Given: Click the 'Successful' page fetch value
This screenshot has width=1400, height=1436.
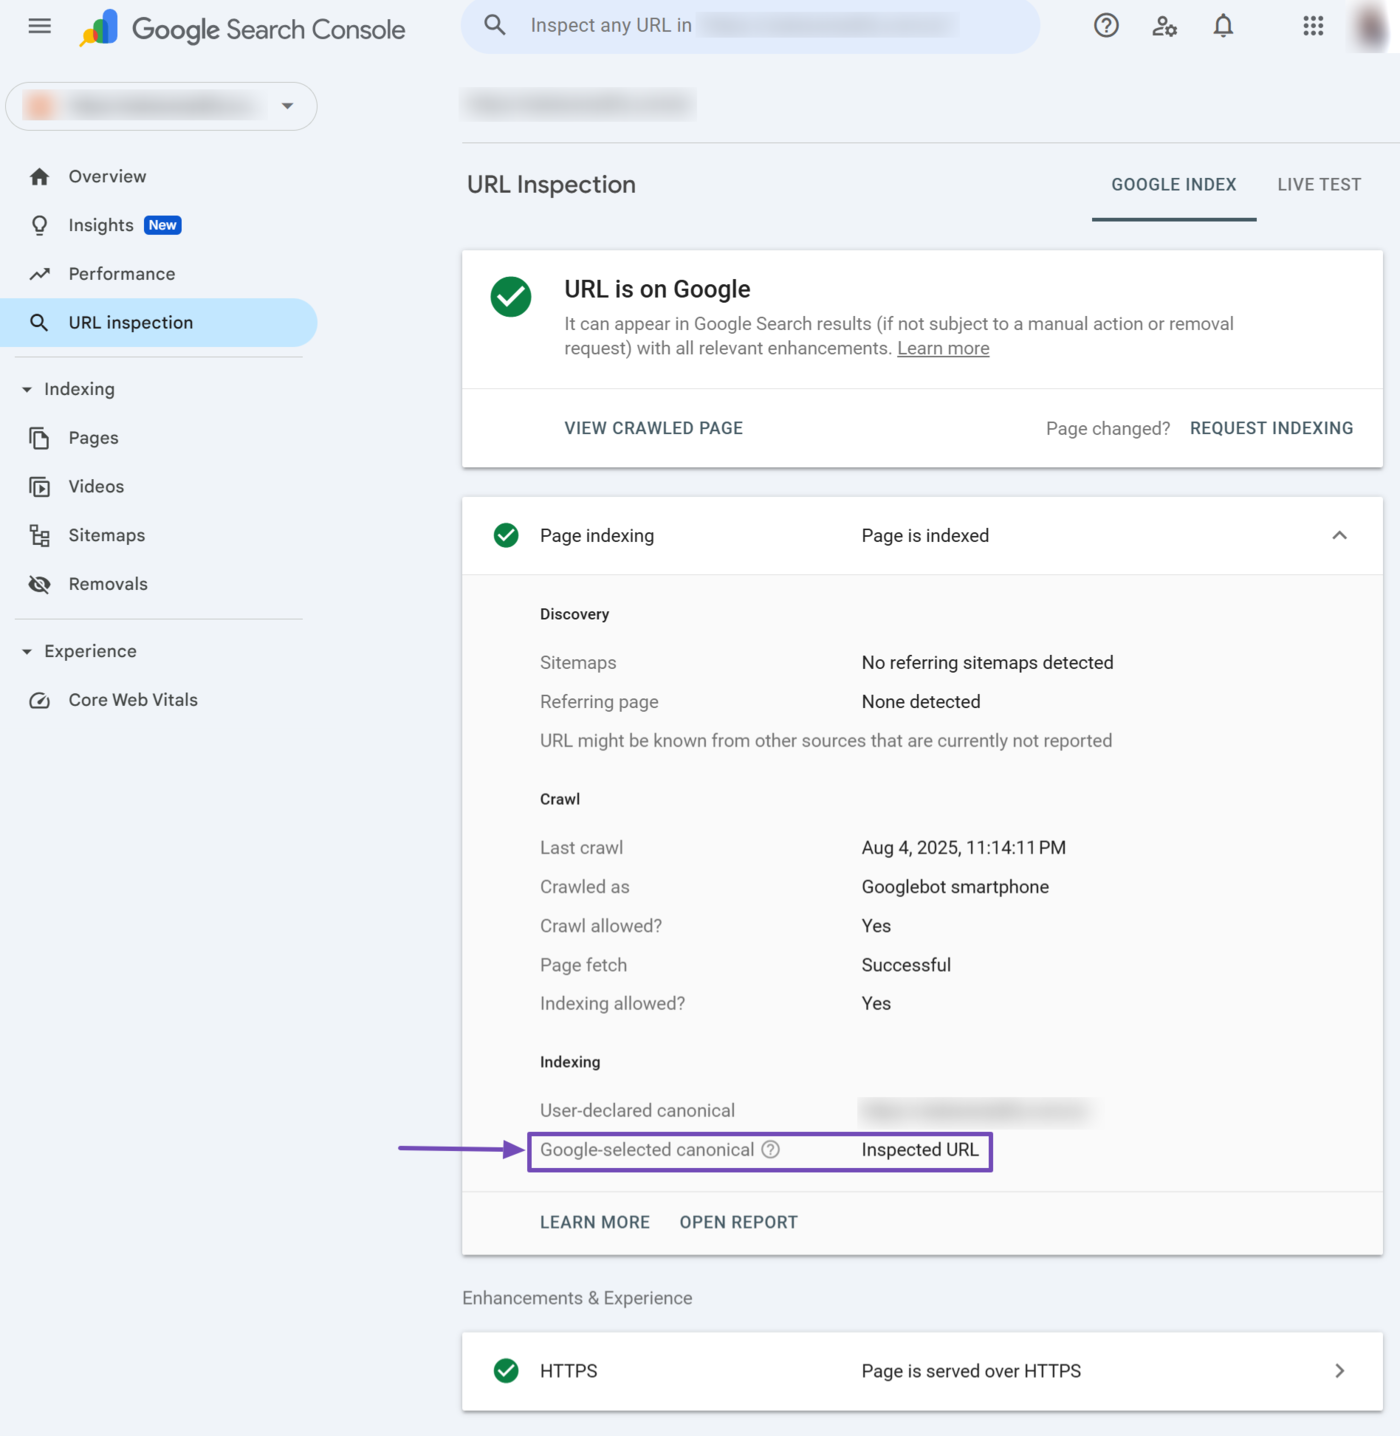Looking at the screenshot, I should [906, 965].
